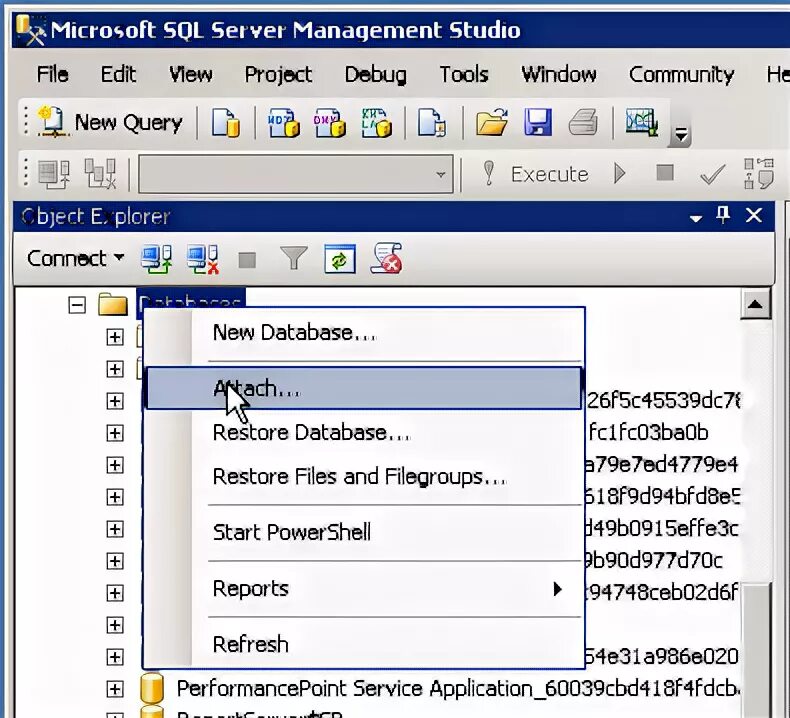Click the Activity Monitor icon
This screenshot has height=718, width=790.
click(642, 122)
